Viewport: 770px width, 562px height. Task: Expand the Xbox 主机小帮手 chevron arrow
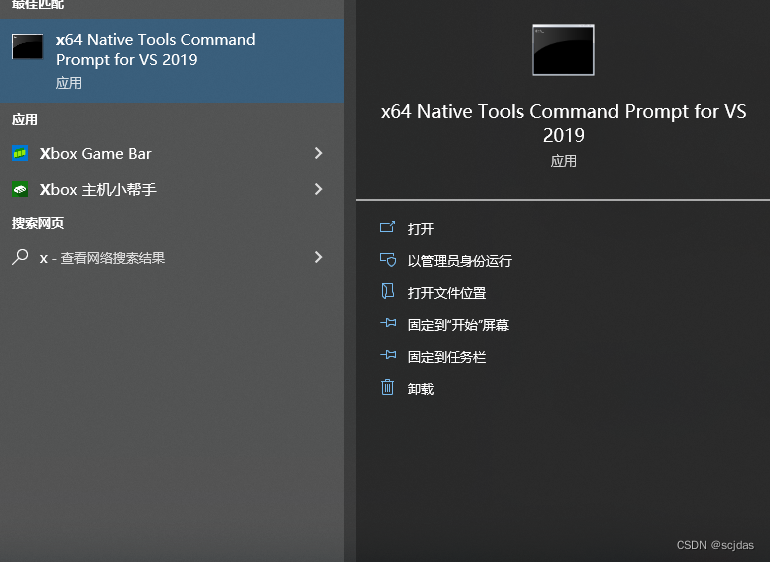click(x=318, y=189)
